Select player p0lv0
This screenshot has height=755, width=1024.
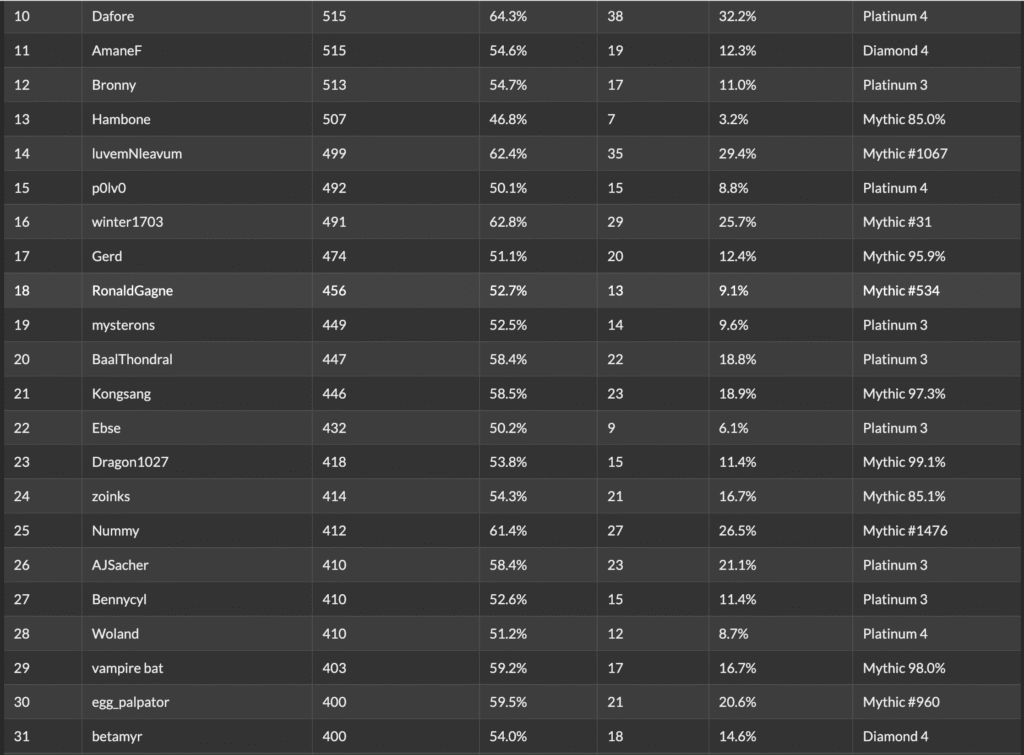pyautogui.click(x=109, y=188)
